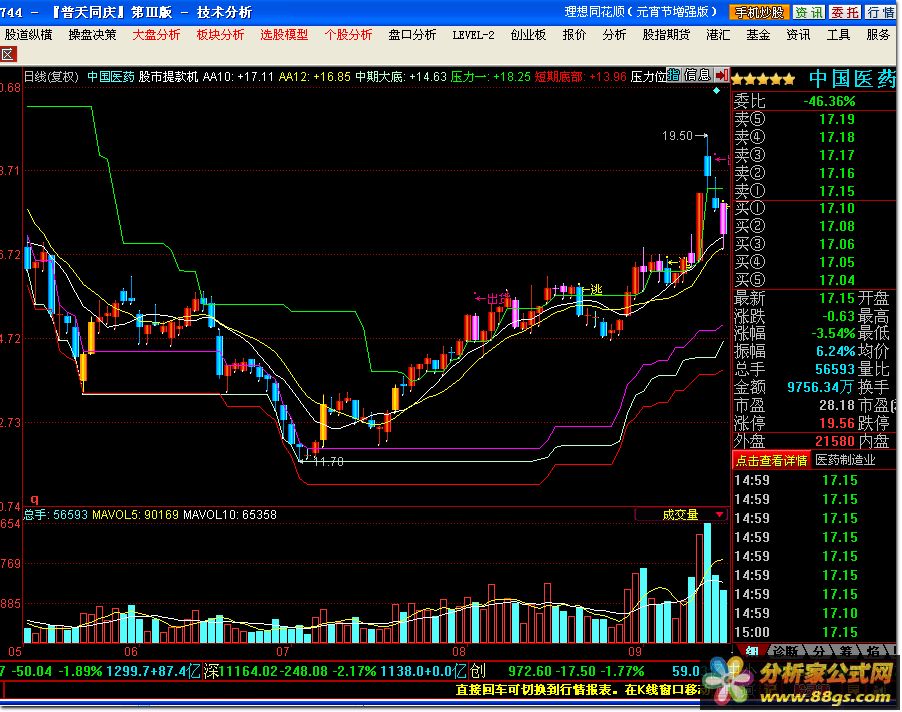Expand the 成交量 indicator dropdown
902x712 pixels.
pyautogui.click(x=719, y=515)
